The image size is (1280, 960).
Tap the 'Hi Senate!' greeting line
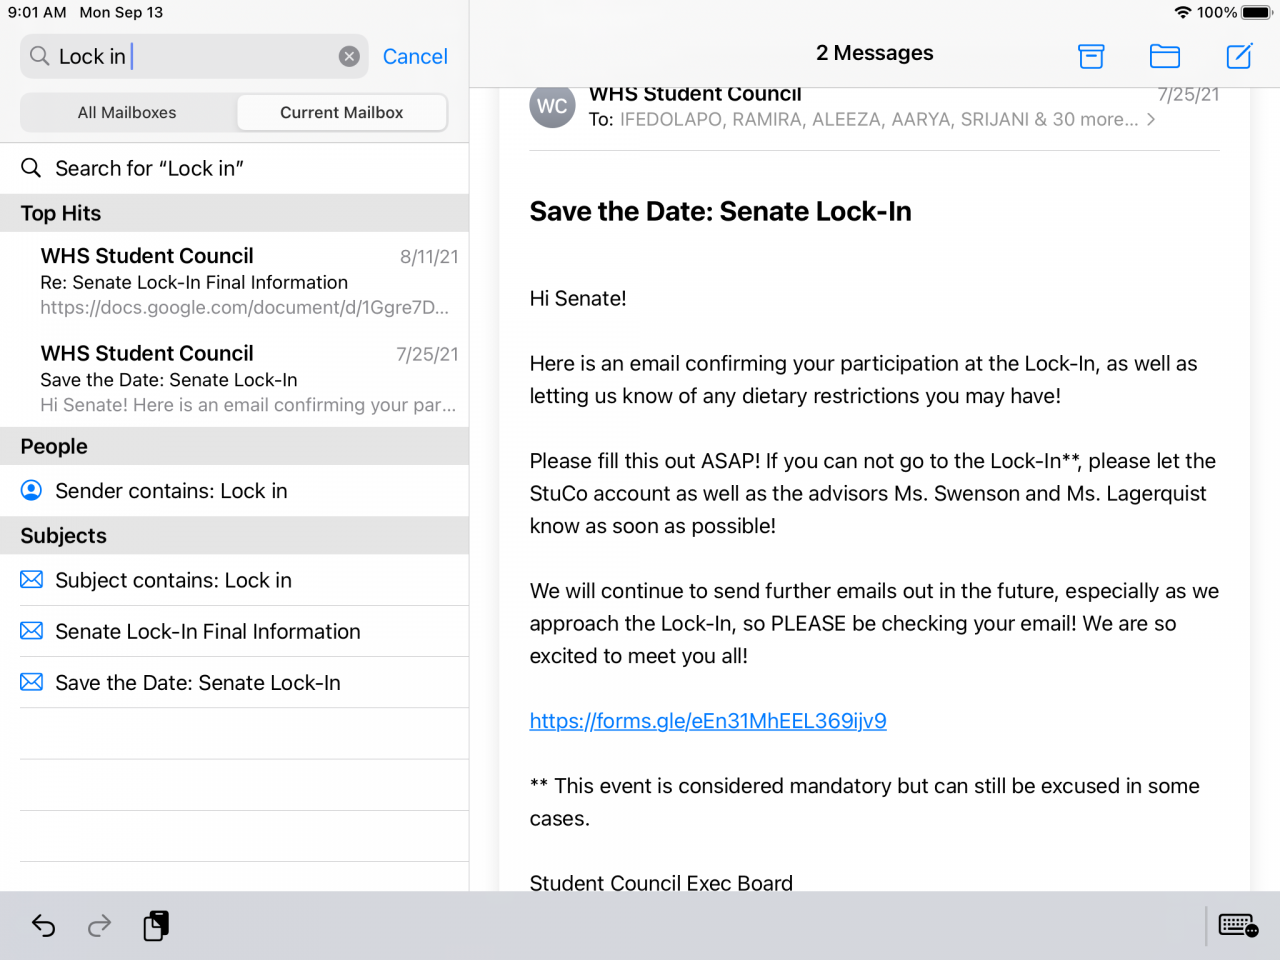[578, 299]
